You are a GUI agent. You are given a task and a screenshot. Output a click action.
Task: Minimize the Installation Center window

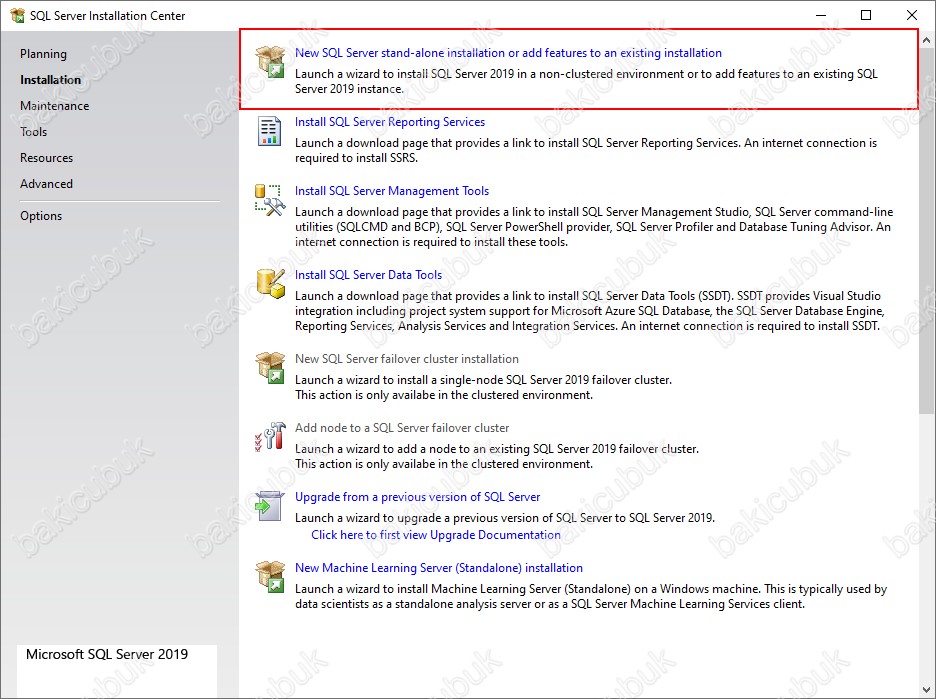click(x=821, y=16)
